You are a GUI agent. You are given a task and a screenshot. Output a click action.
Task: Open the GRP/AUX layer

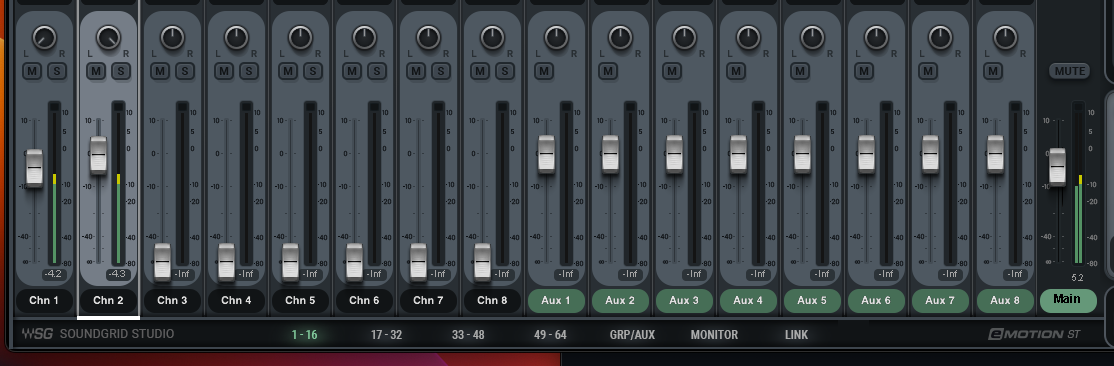(x=632, y=335)
